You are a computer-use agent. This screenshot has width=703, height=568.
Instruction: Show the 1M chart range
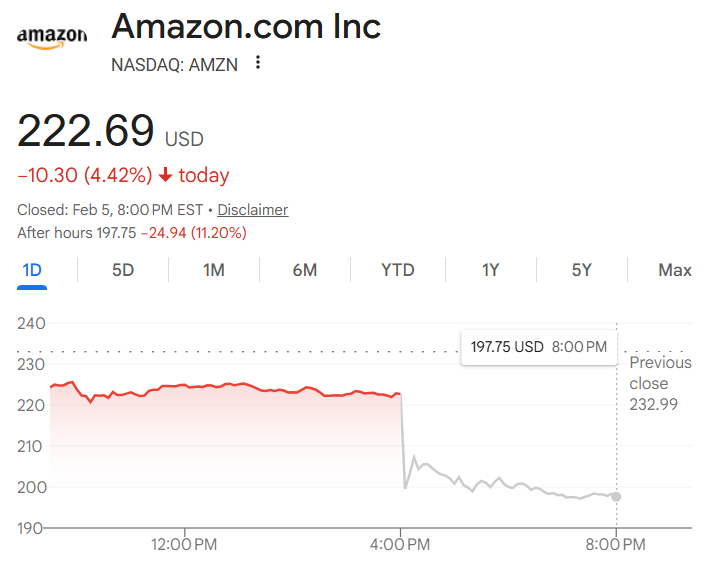[x=213, y=270]
